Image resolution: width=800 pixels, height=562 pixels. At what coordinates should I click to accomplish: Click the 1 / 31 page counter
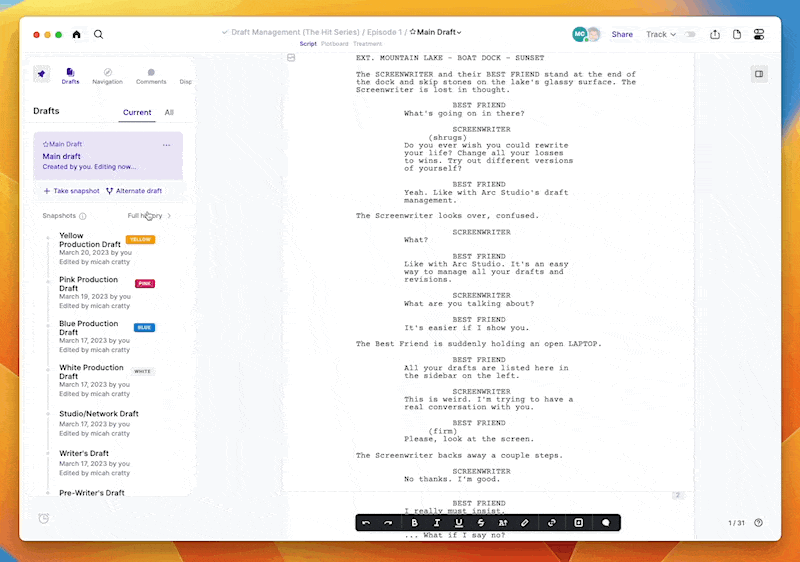coord(736,523)
